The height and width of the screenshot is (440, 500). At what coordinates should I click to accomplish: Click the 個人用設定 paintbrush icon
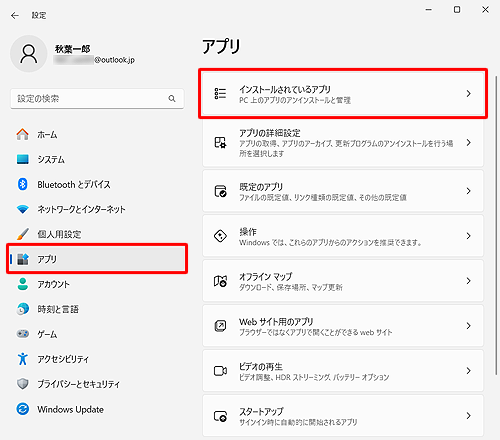23,234
